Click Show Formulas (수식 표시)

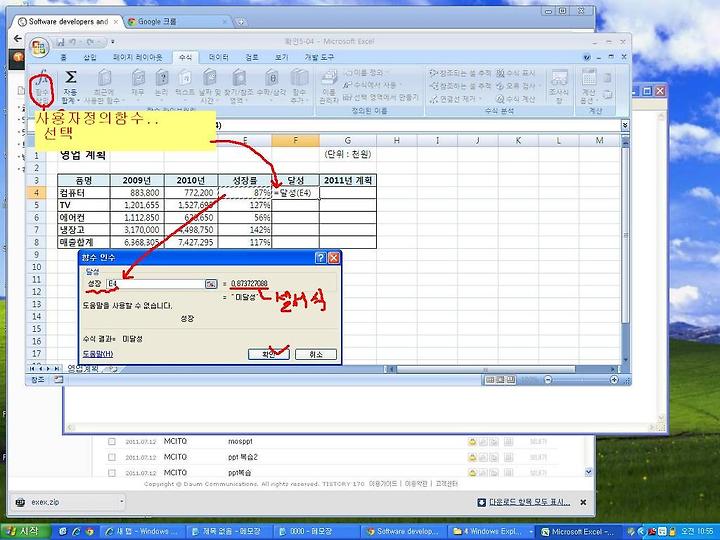[516, 73]
